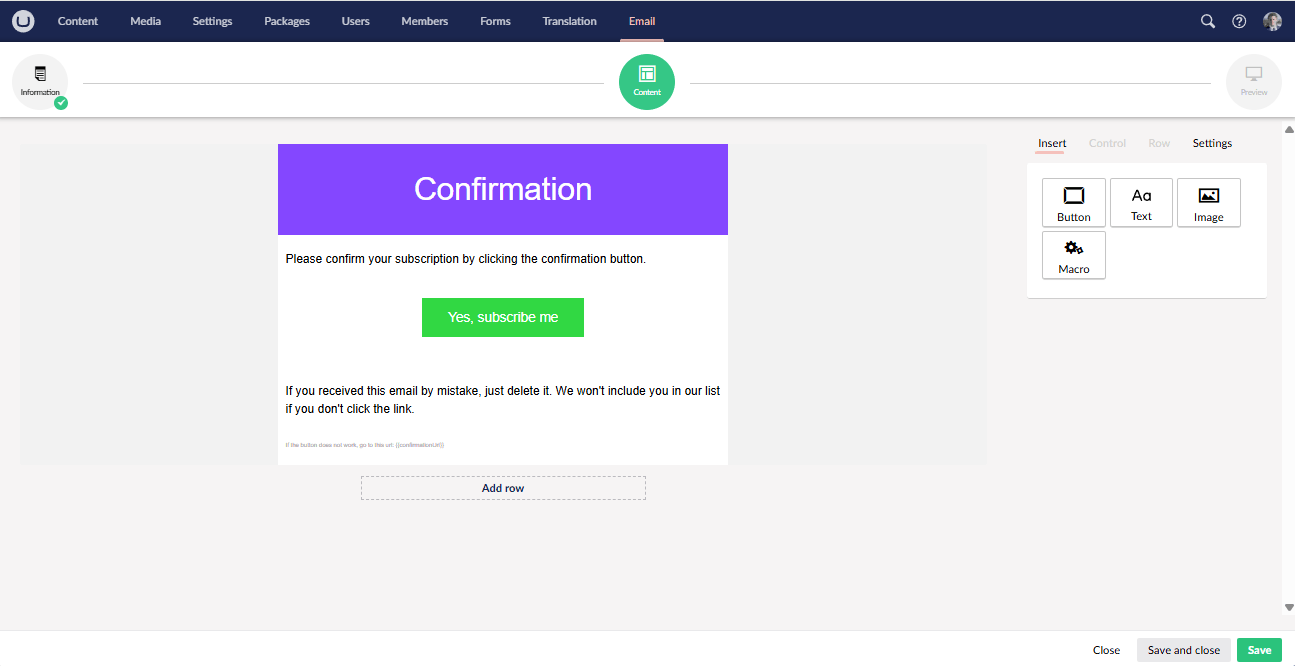Insert a Macro element
1295x666 pixels.
click(x=1073, y=255)
